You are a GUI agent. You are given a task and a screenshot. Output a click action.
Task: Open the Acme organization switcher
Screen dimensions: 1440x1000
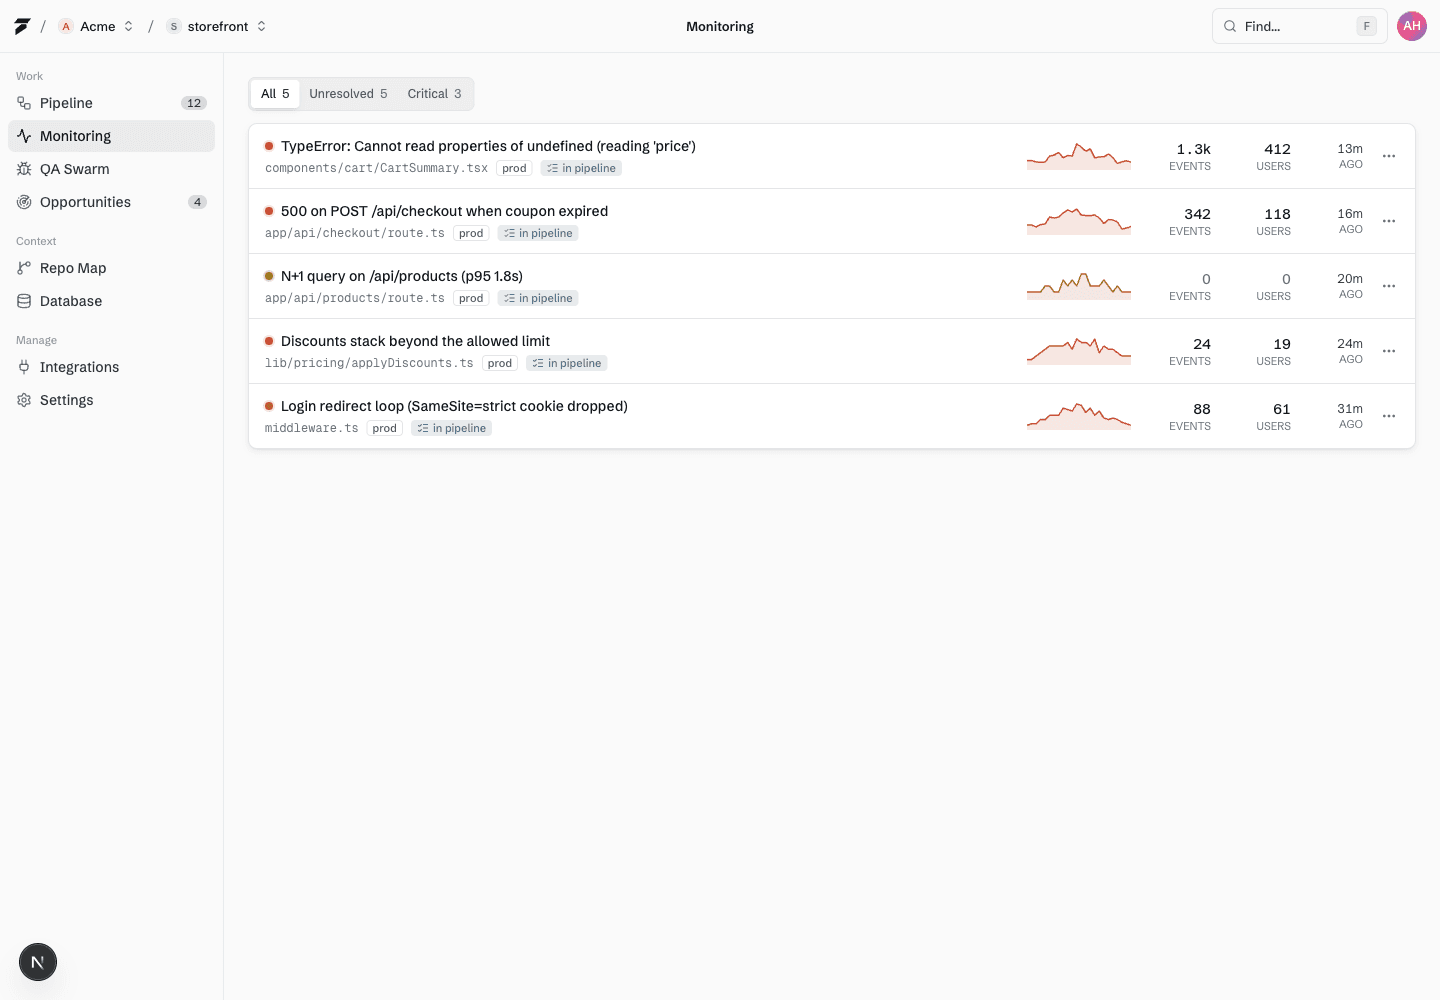click(x=96, y=26)
